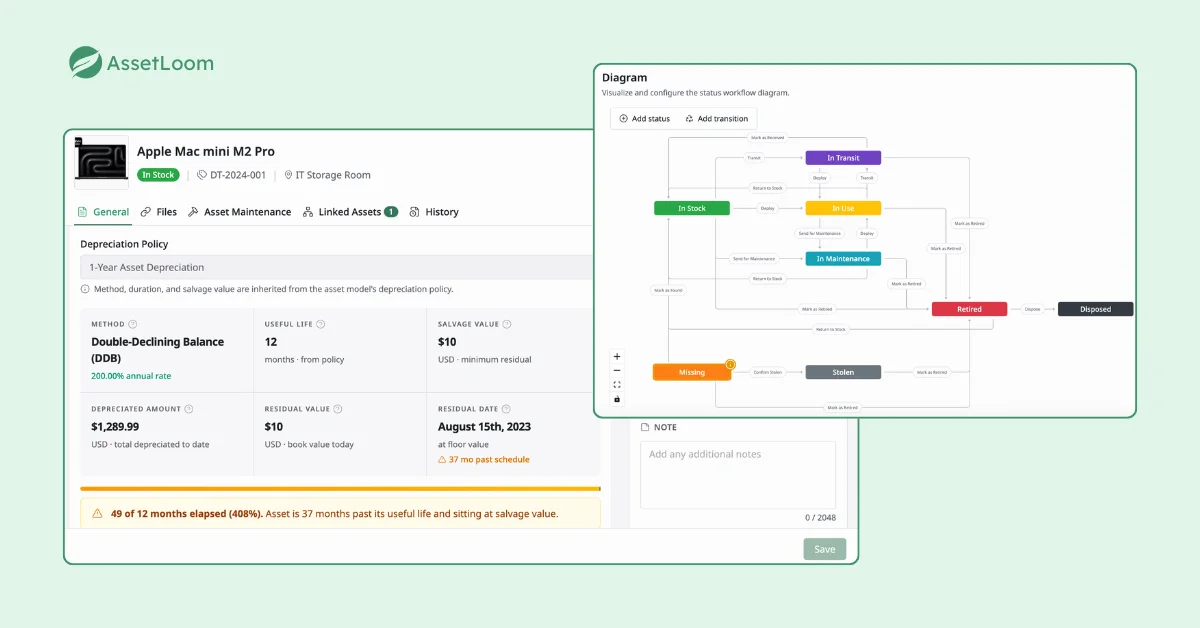Screen dimensions: 1200x628
Task: Click the Diagram panel heading
Action: 624,78
